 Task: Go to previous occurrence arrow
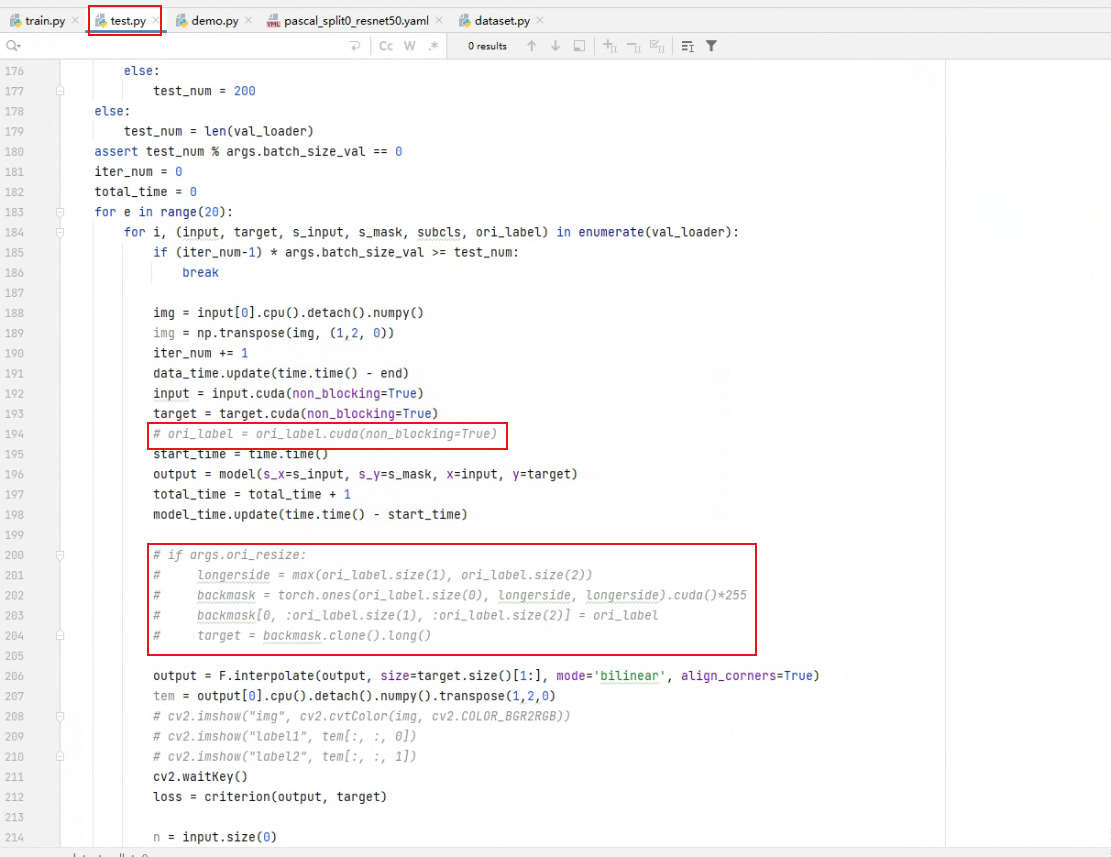coord(531,46)
